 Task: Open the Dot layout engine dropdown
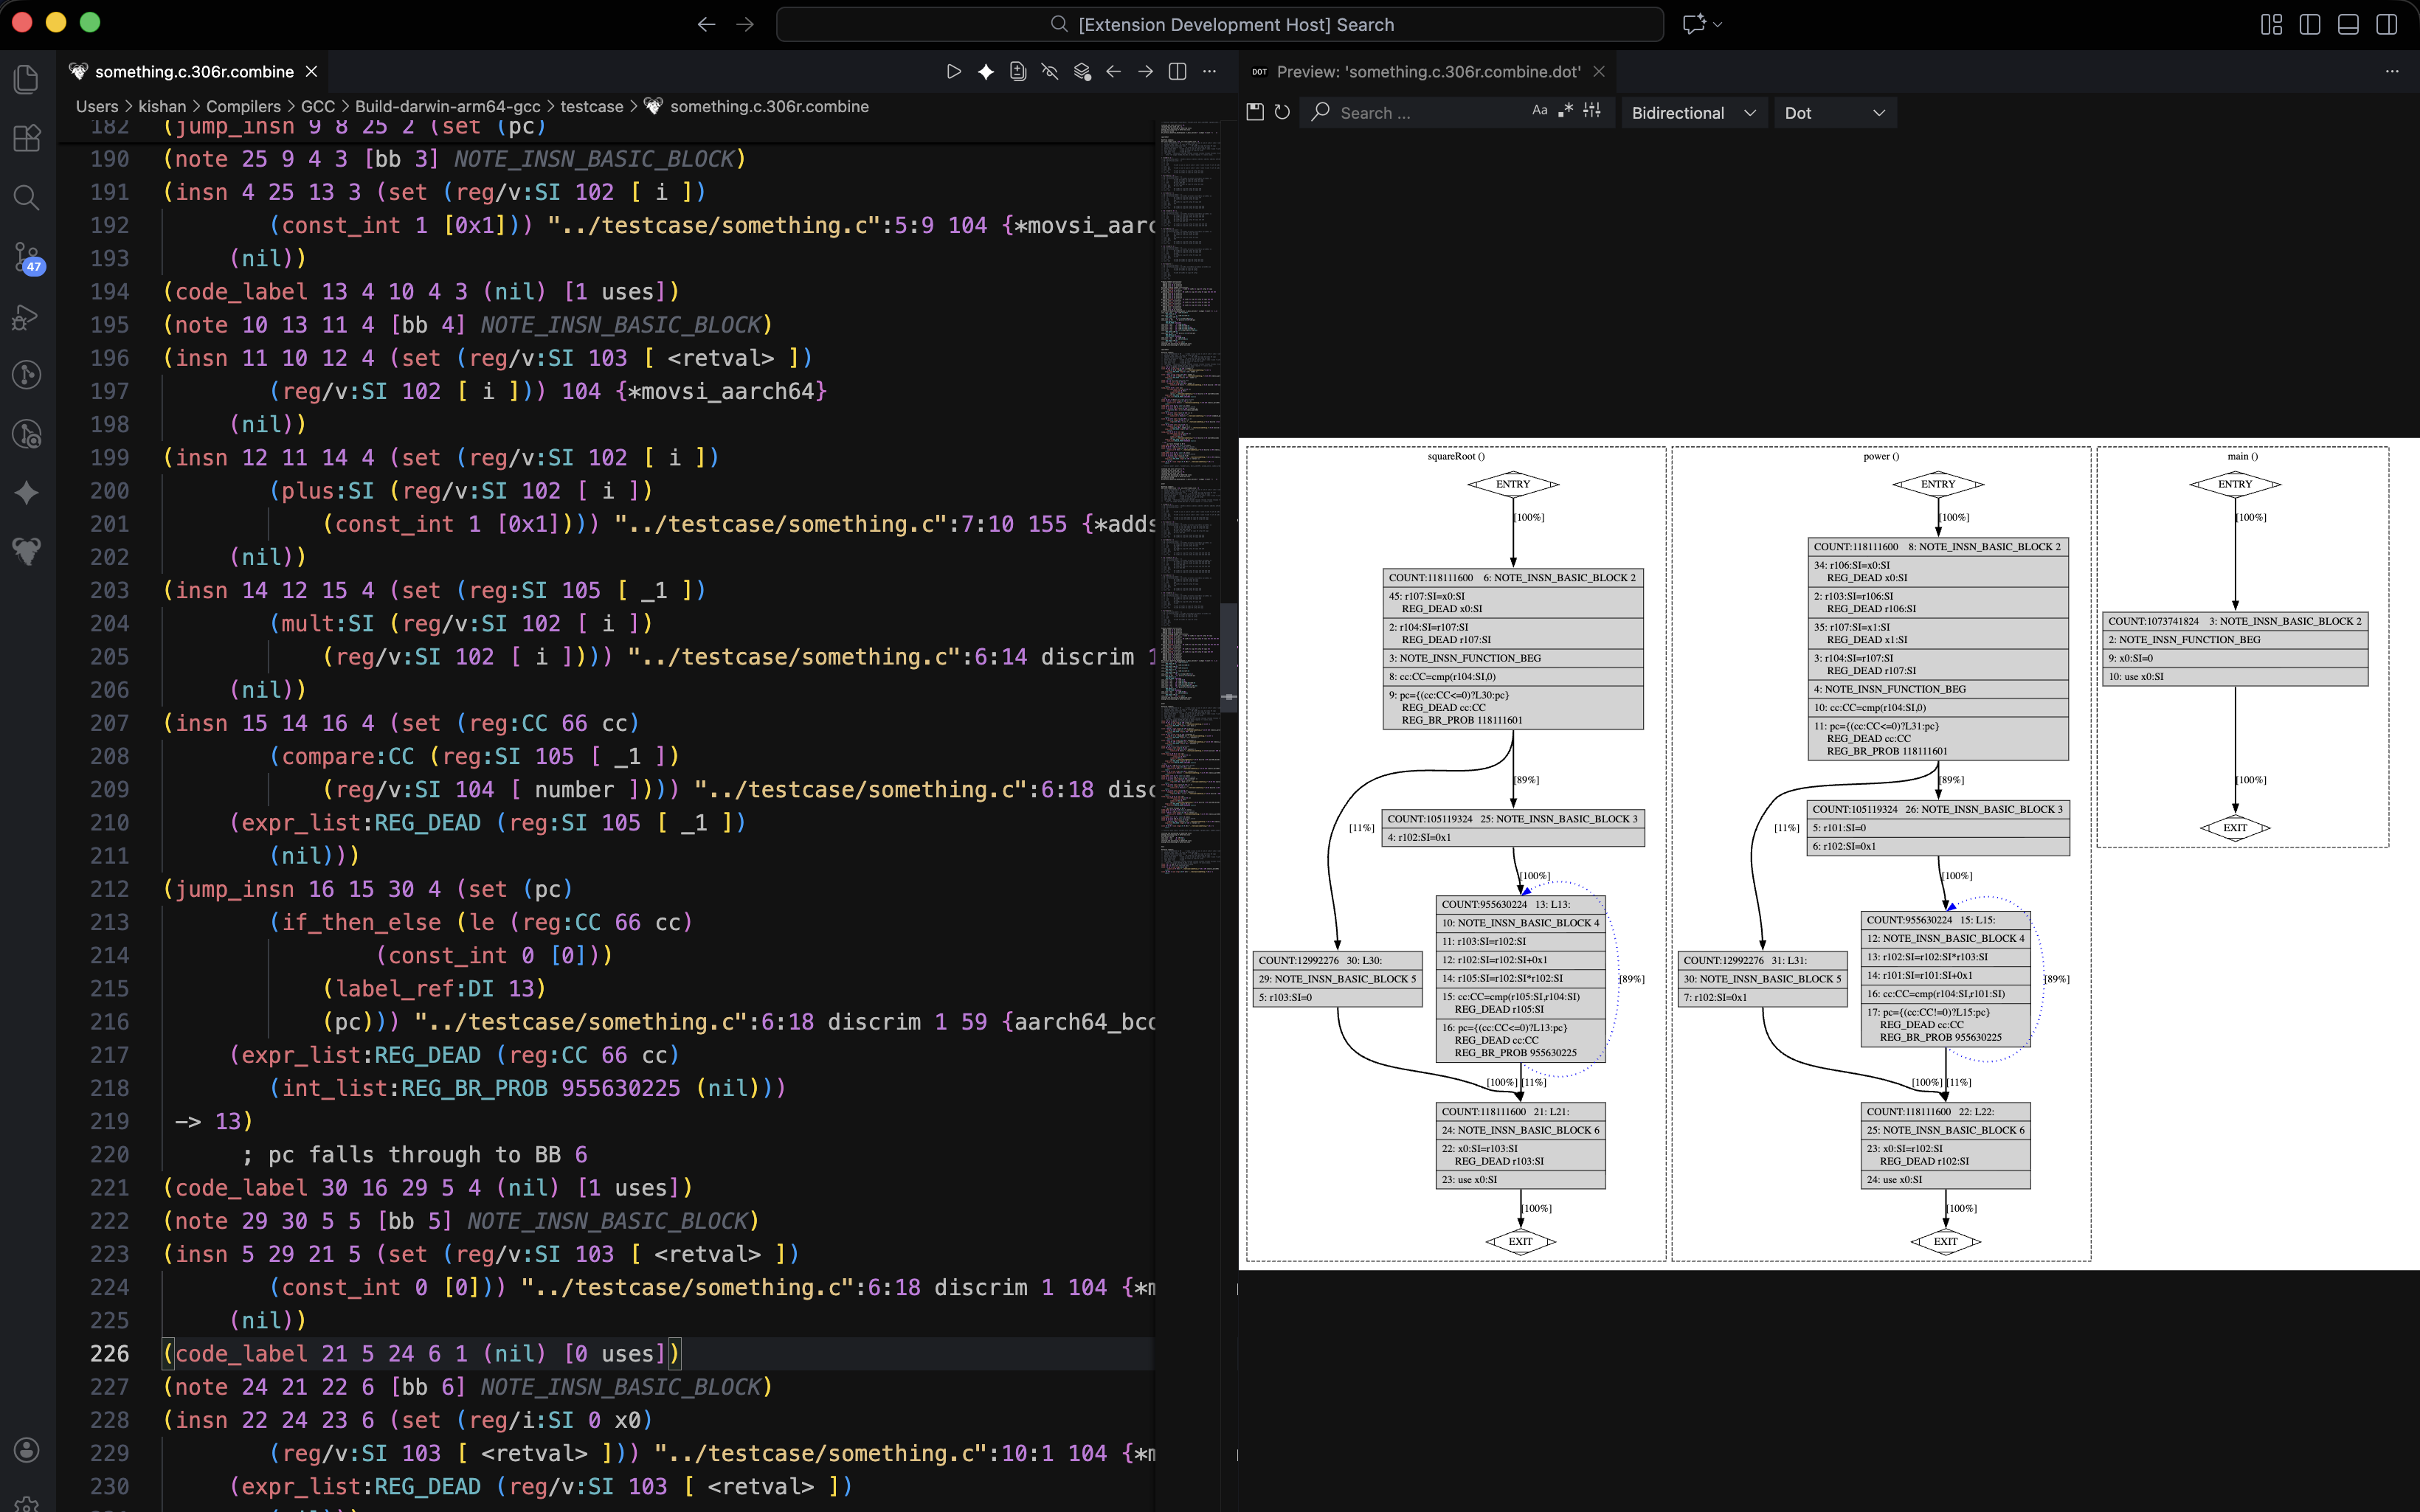click(1834, 113)
